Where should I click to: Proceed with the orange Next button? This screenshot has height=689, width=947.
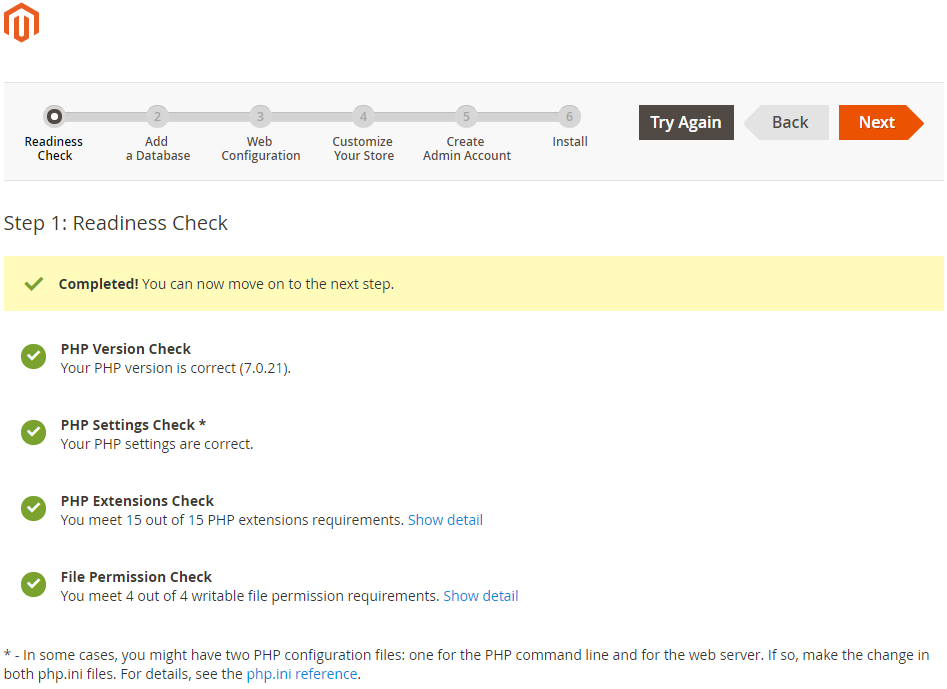877,122
